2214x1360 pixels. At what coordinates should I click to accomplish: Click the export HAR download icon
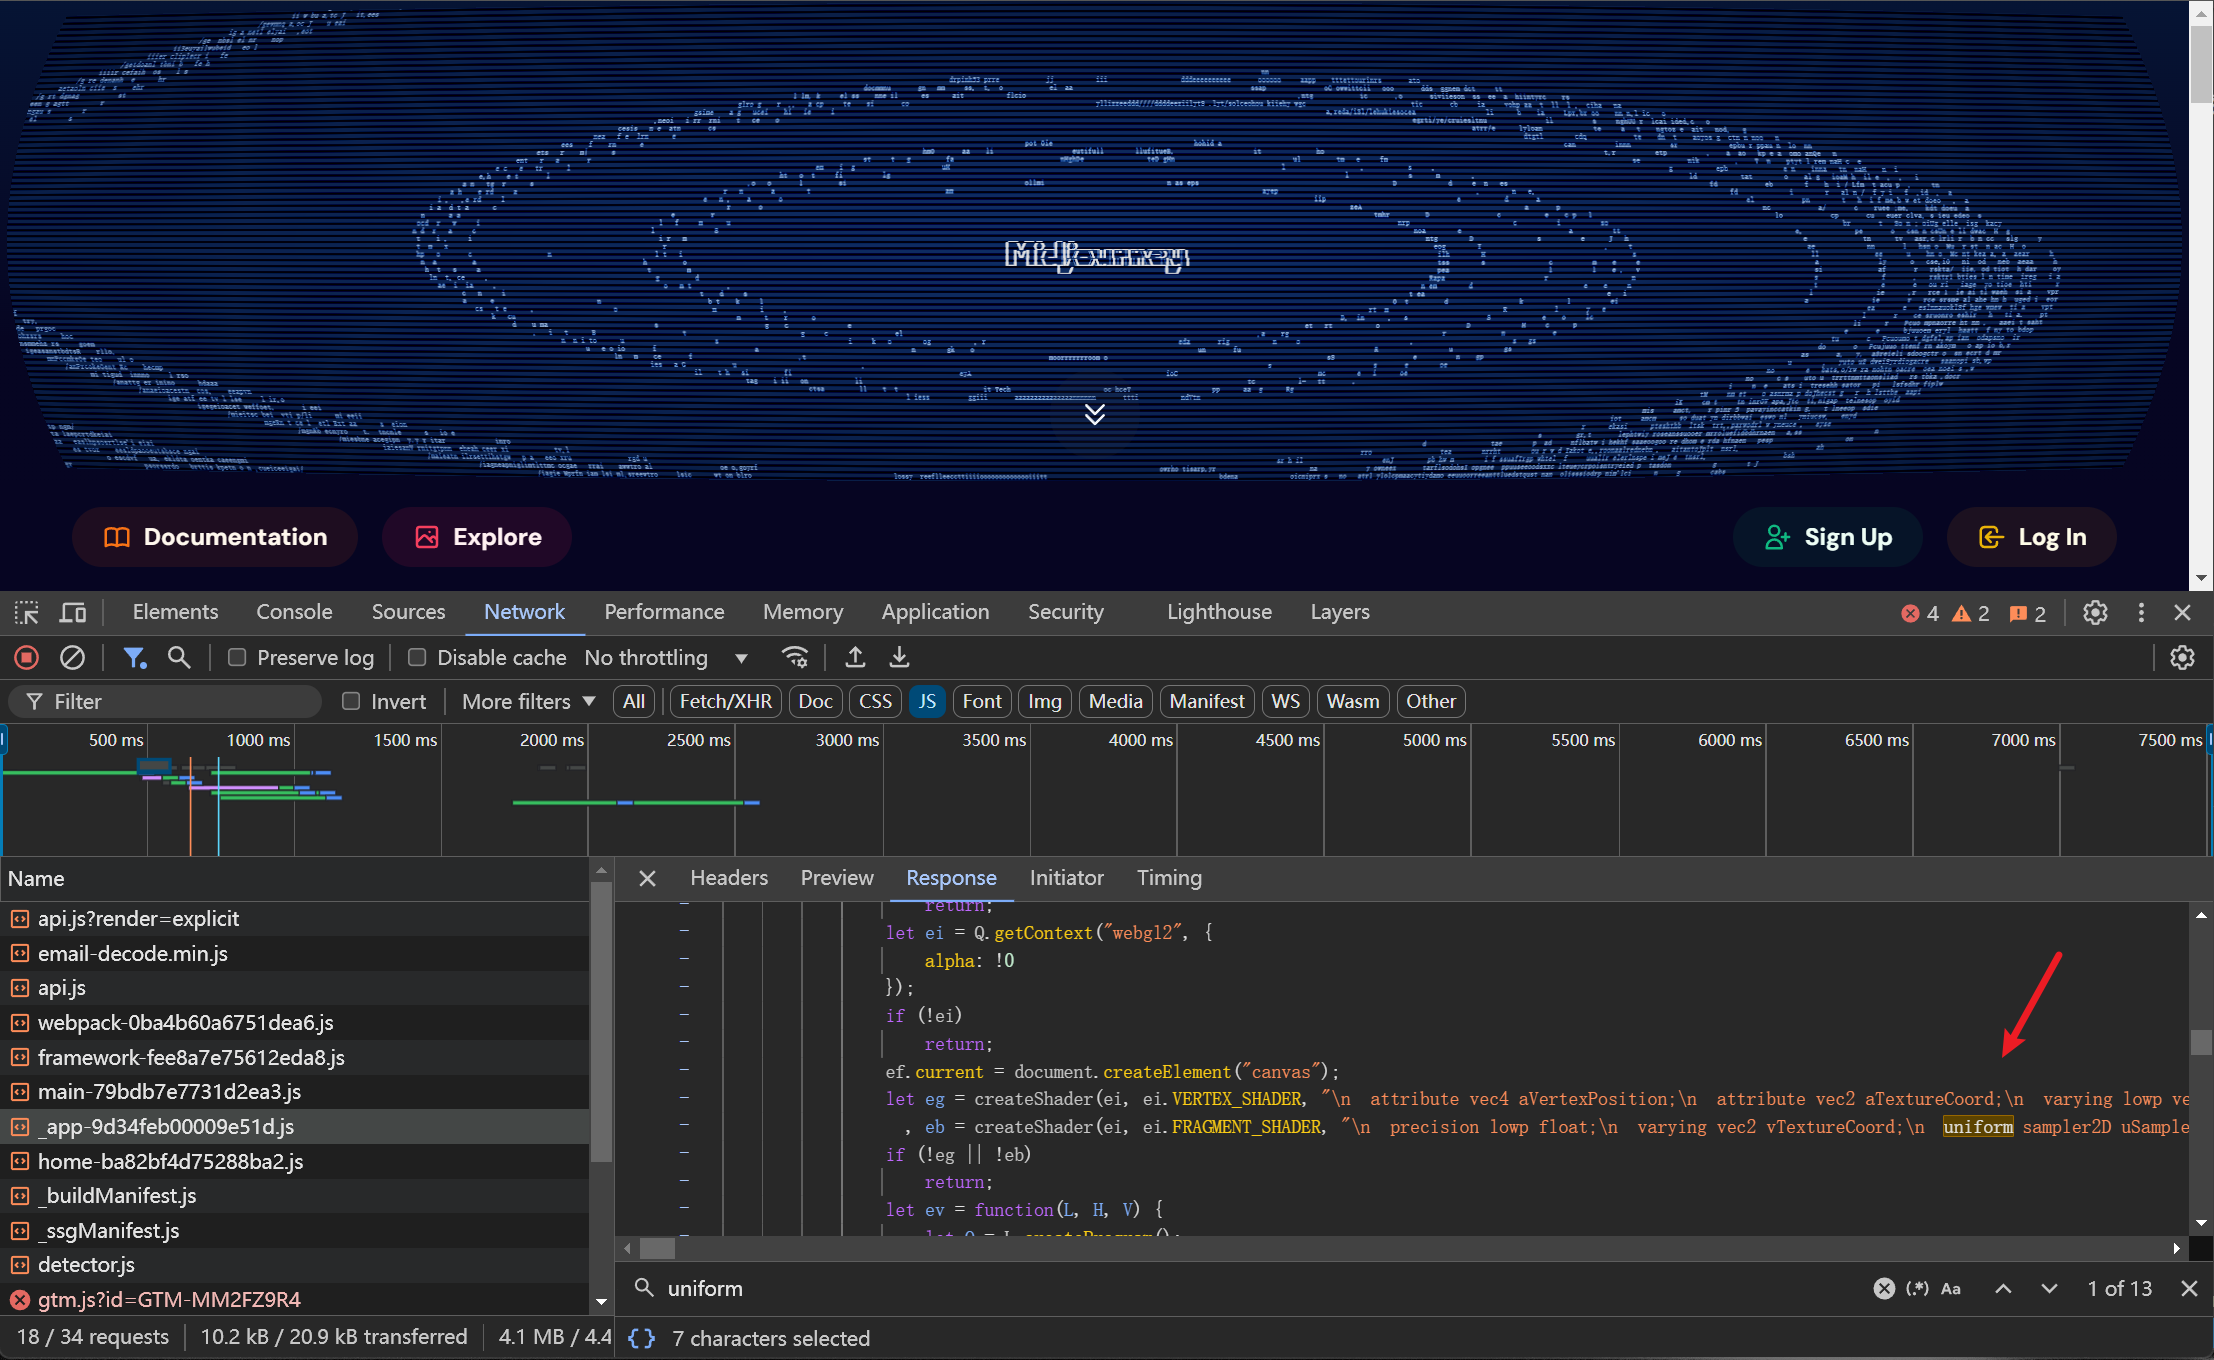pos(899,657)
